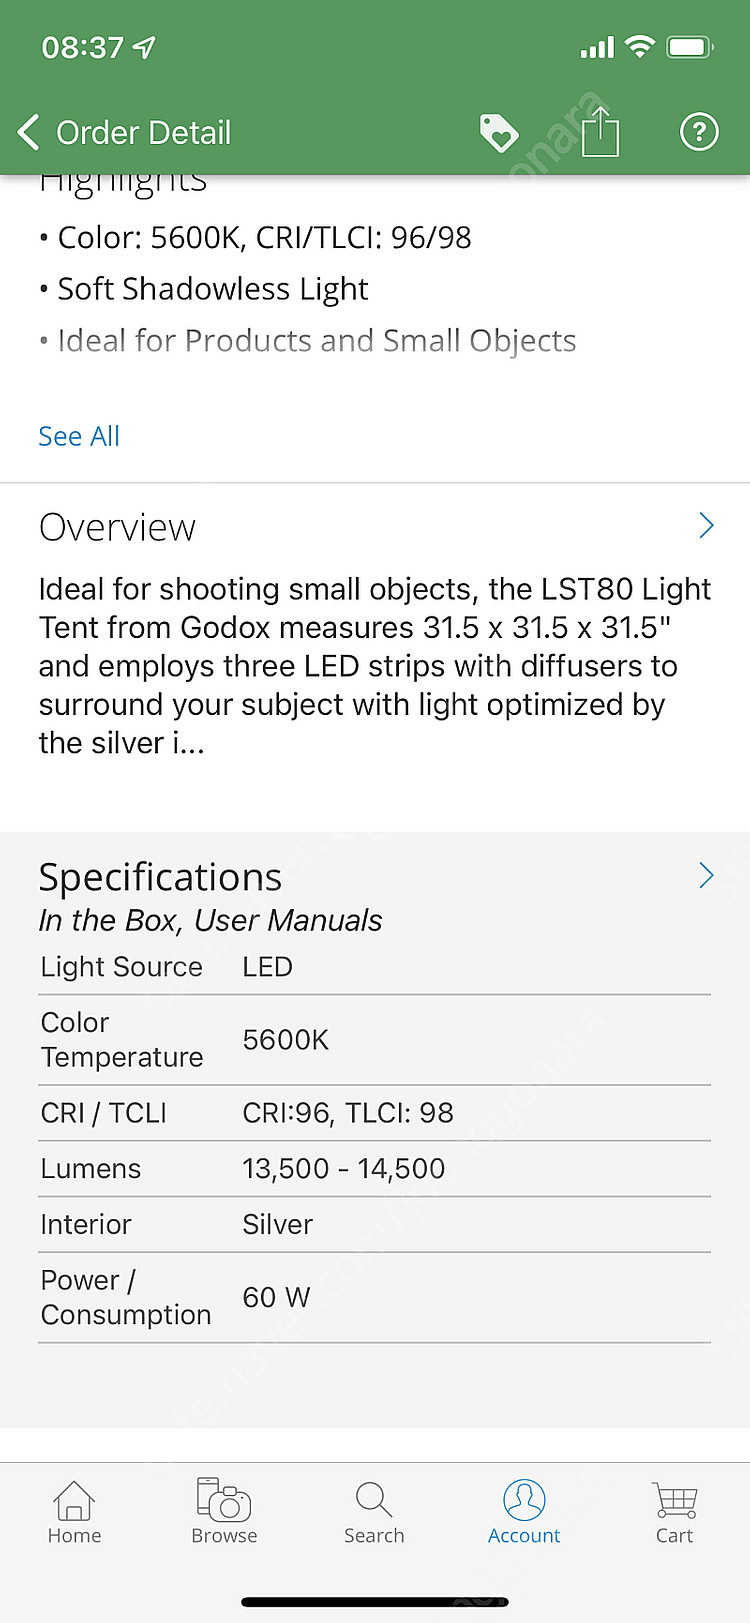Tap the Color Temperature specification row

(x=374, y=1040)
